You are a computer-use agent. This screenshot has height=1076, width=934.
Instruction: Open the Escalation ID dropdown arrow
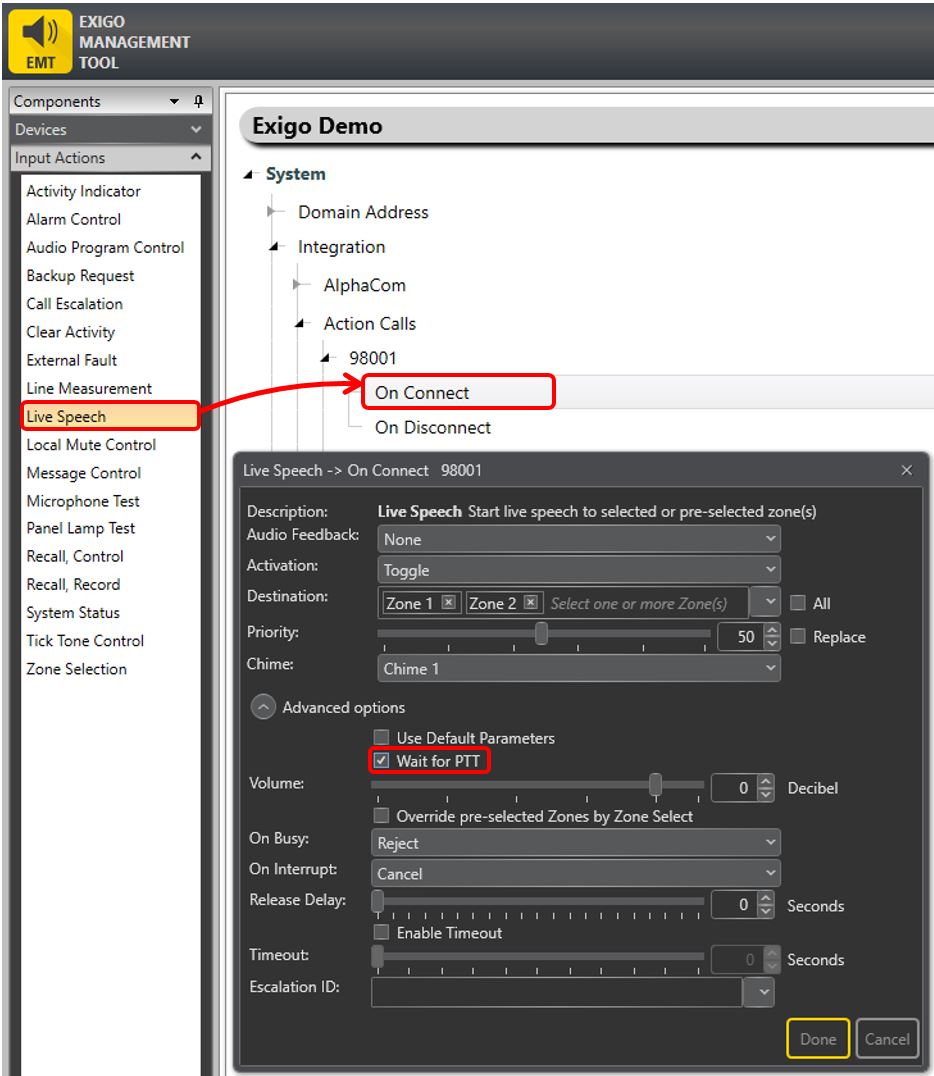(x=759, y=992)
